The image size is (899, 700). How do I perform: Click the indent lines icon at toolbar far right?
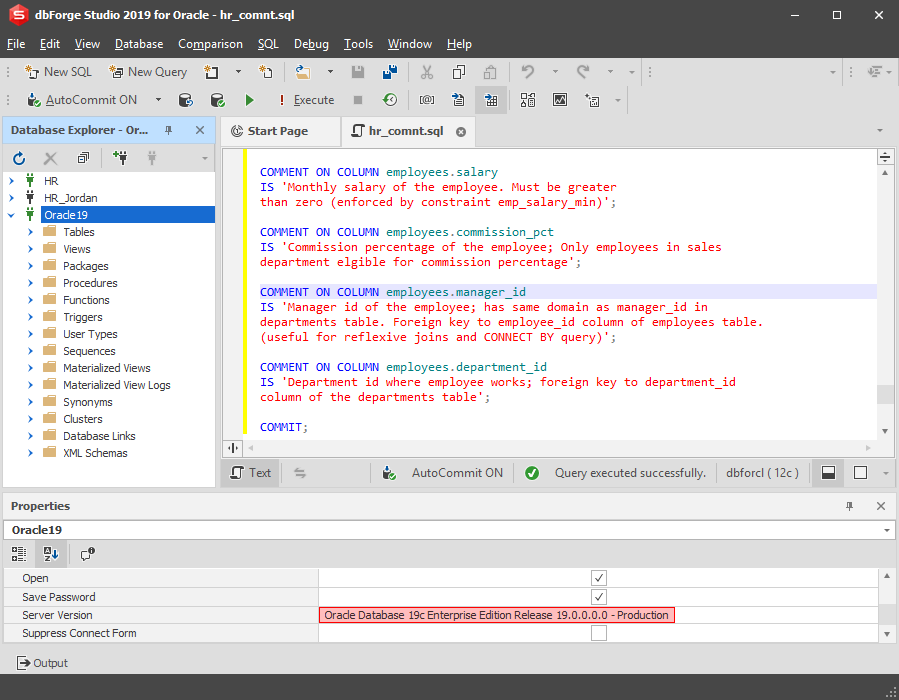pyautogui.click(x=874, y=72)
